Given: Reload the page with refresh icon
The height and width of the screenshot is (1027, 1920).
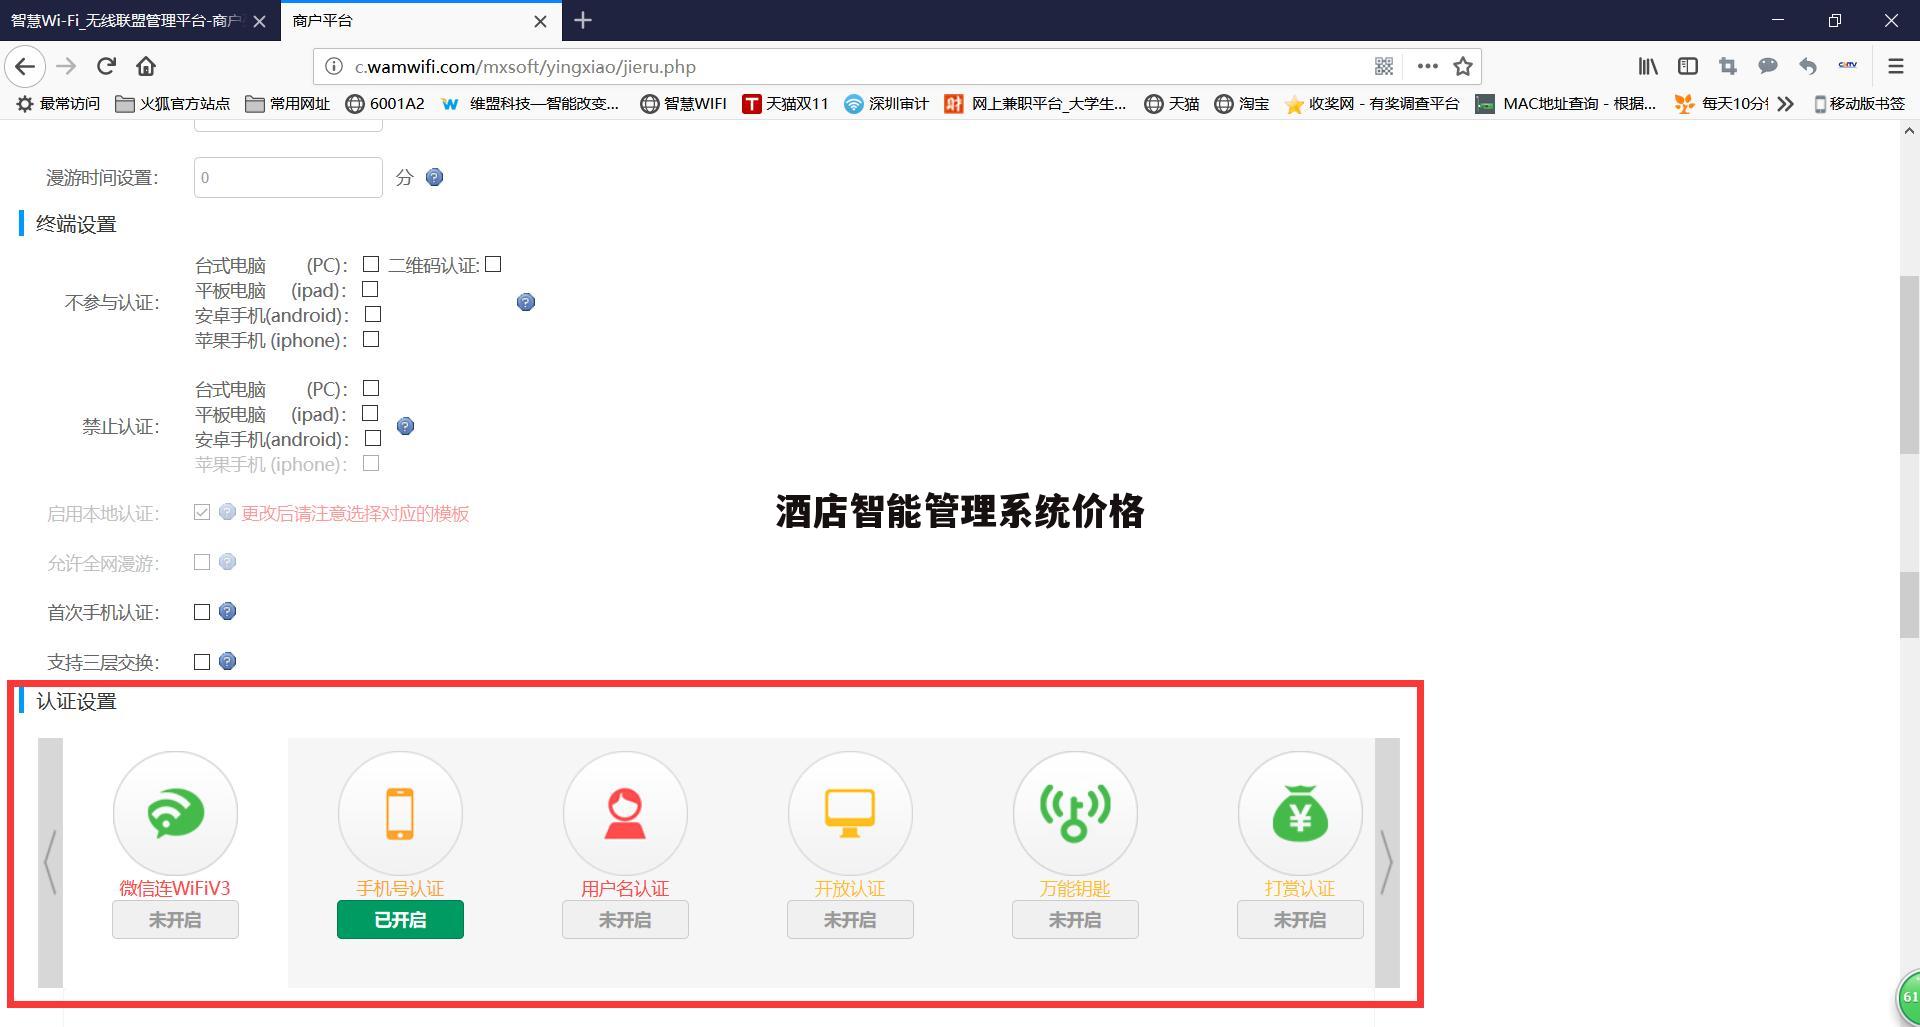Looking at the screenshot, I should point(106,67).
